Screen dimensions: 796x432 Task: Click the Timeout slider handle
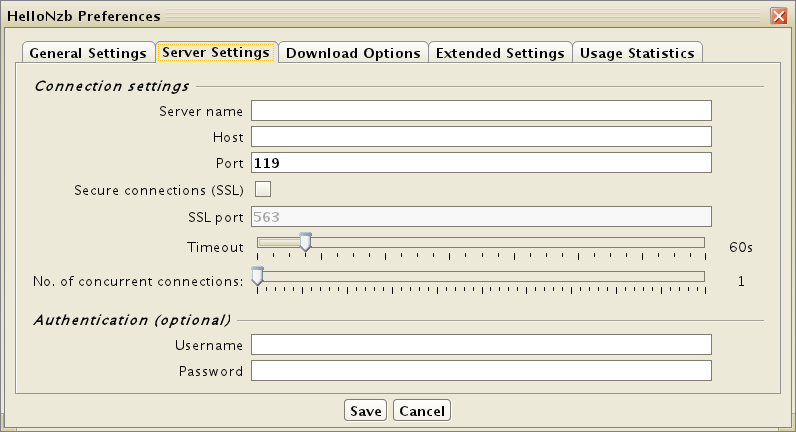click(x=305, y=242)
